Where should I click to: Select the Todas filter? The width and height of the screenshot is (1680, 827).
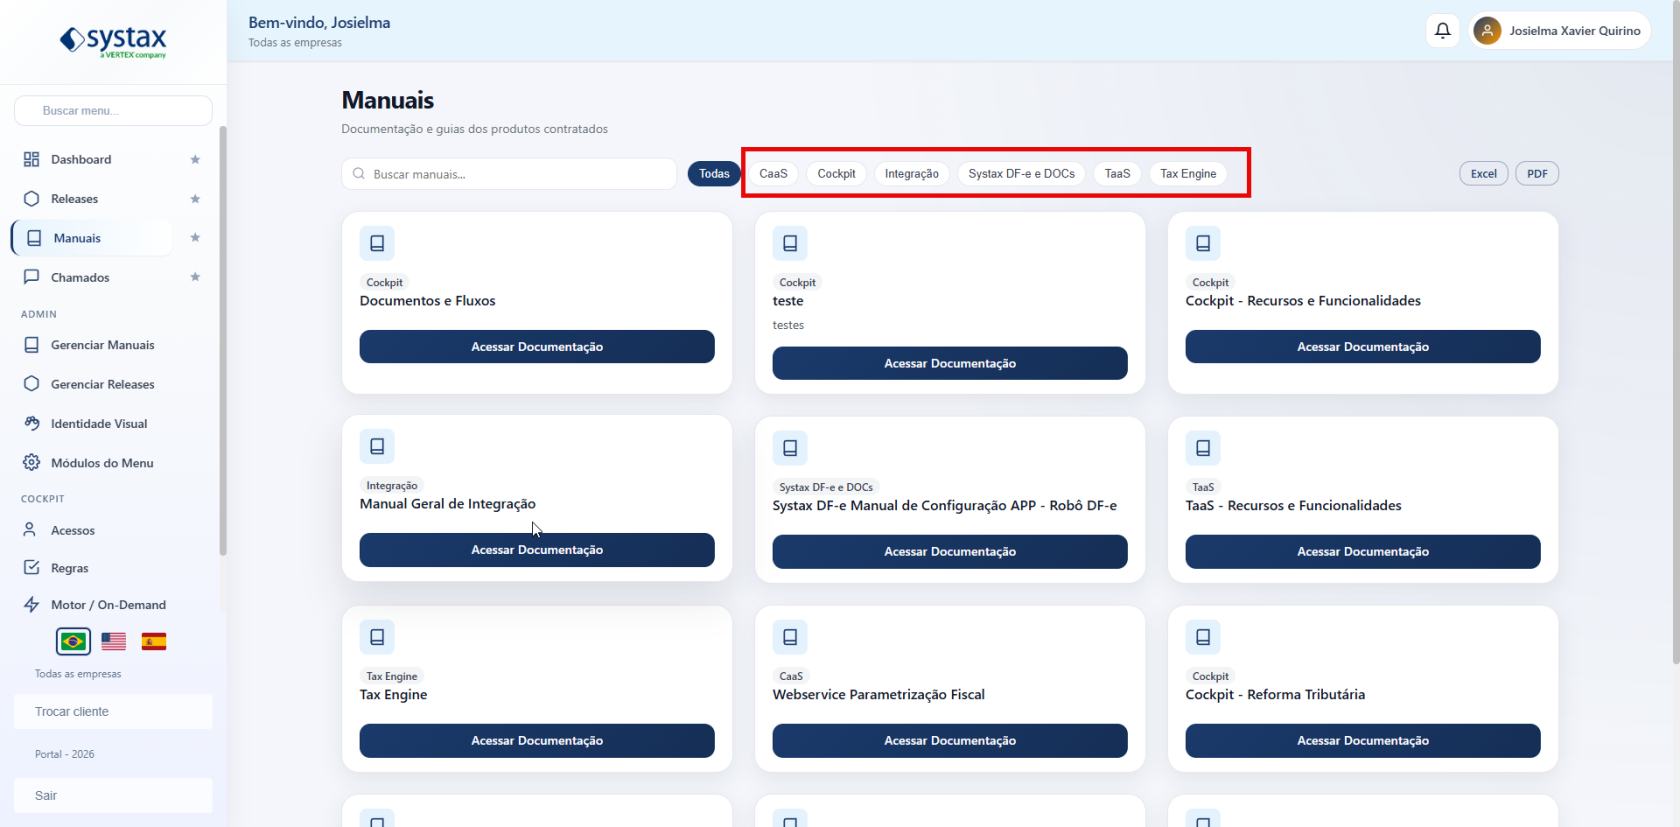714,174
